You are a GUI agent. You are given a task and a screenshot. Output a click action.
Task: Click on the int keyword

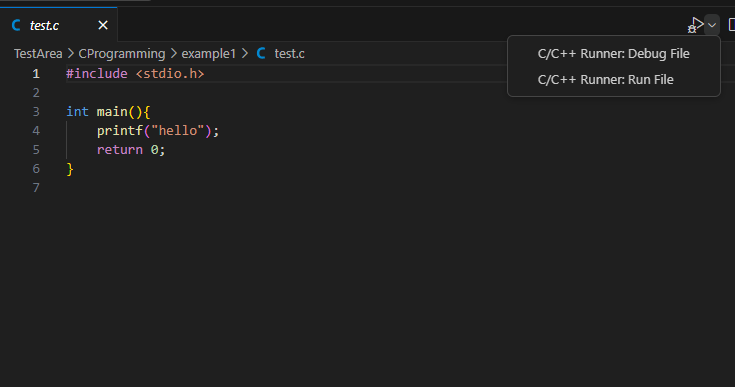77,112
